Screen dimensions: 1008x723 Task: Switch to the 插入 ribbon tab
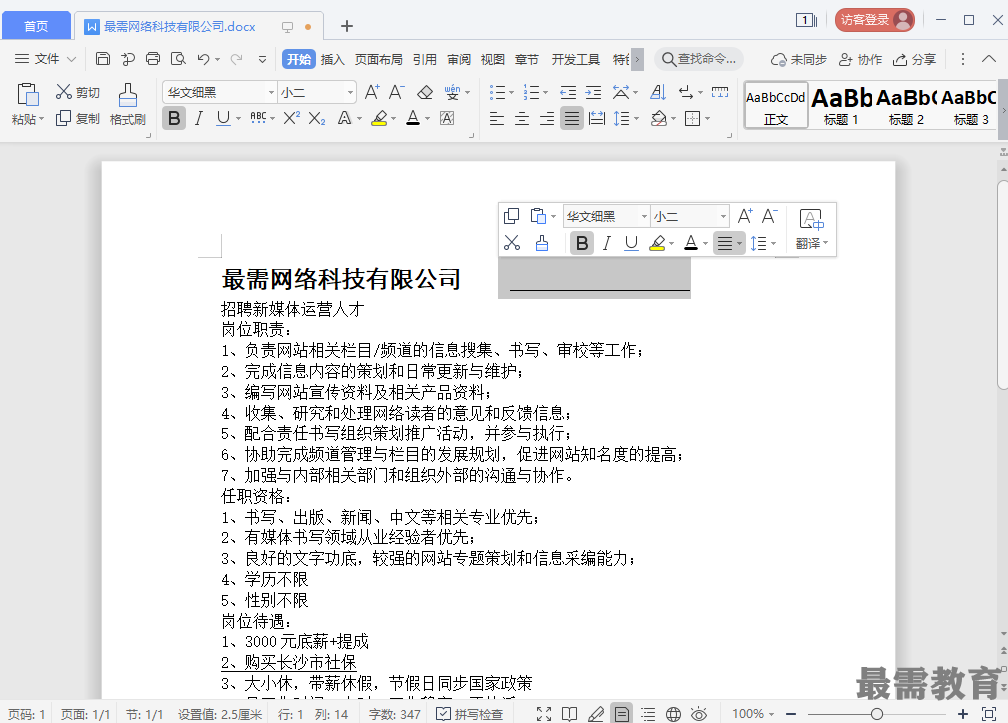point(332,59)
